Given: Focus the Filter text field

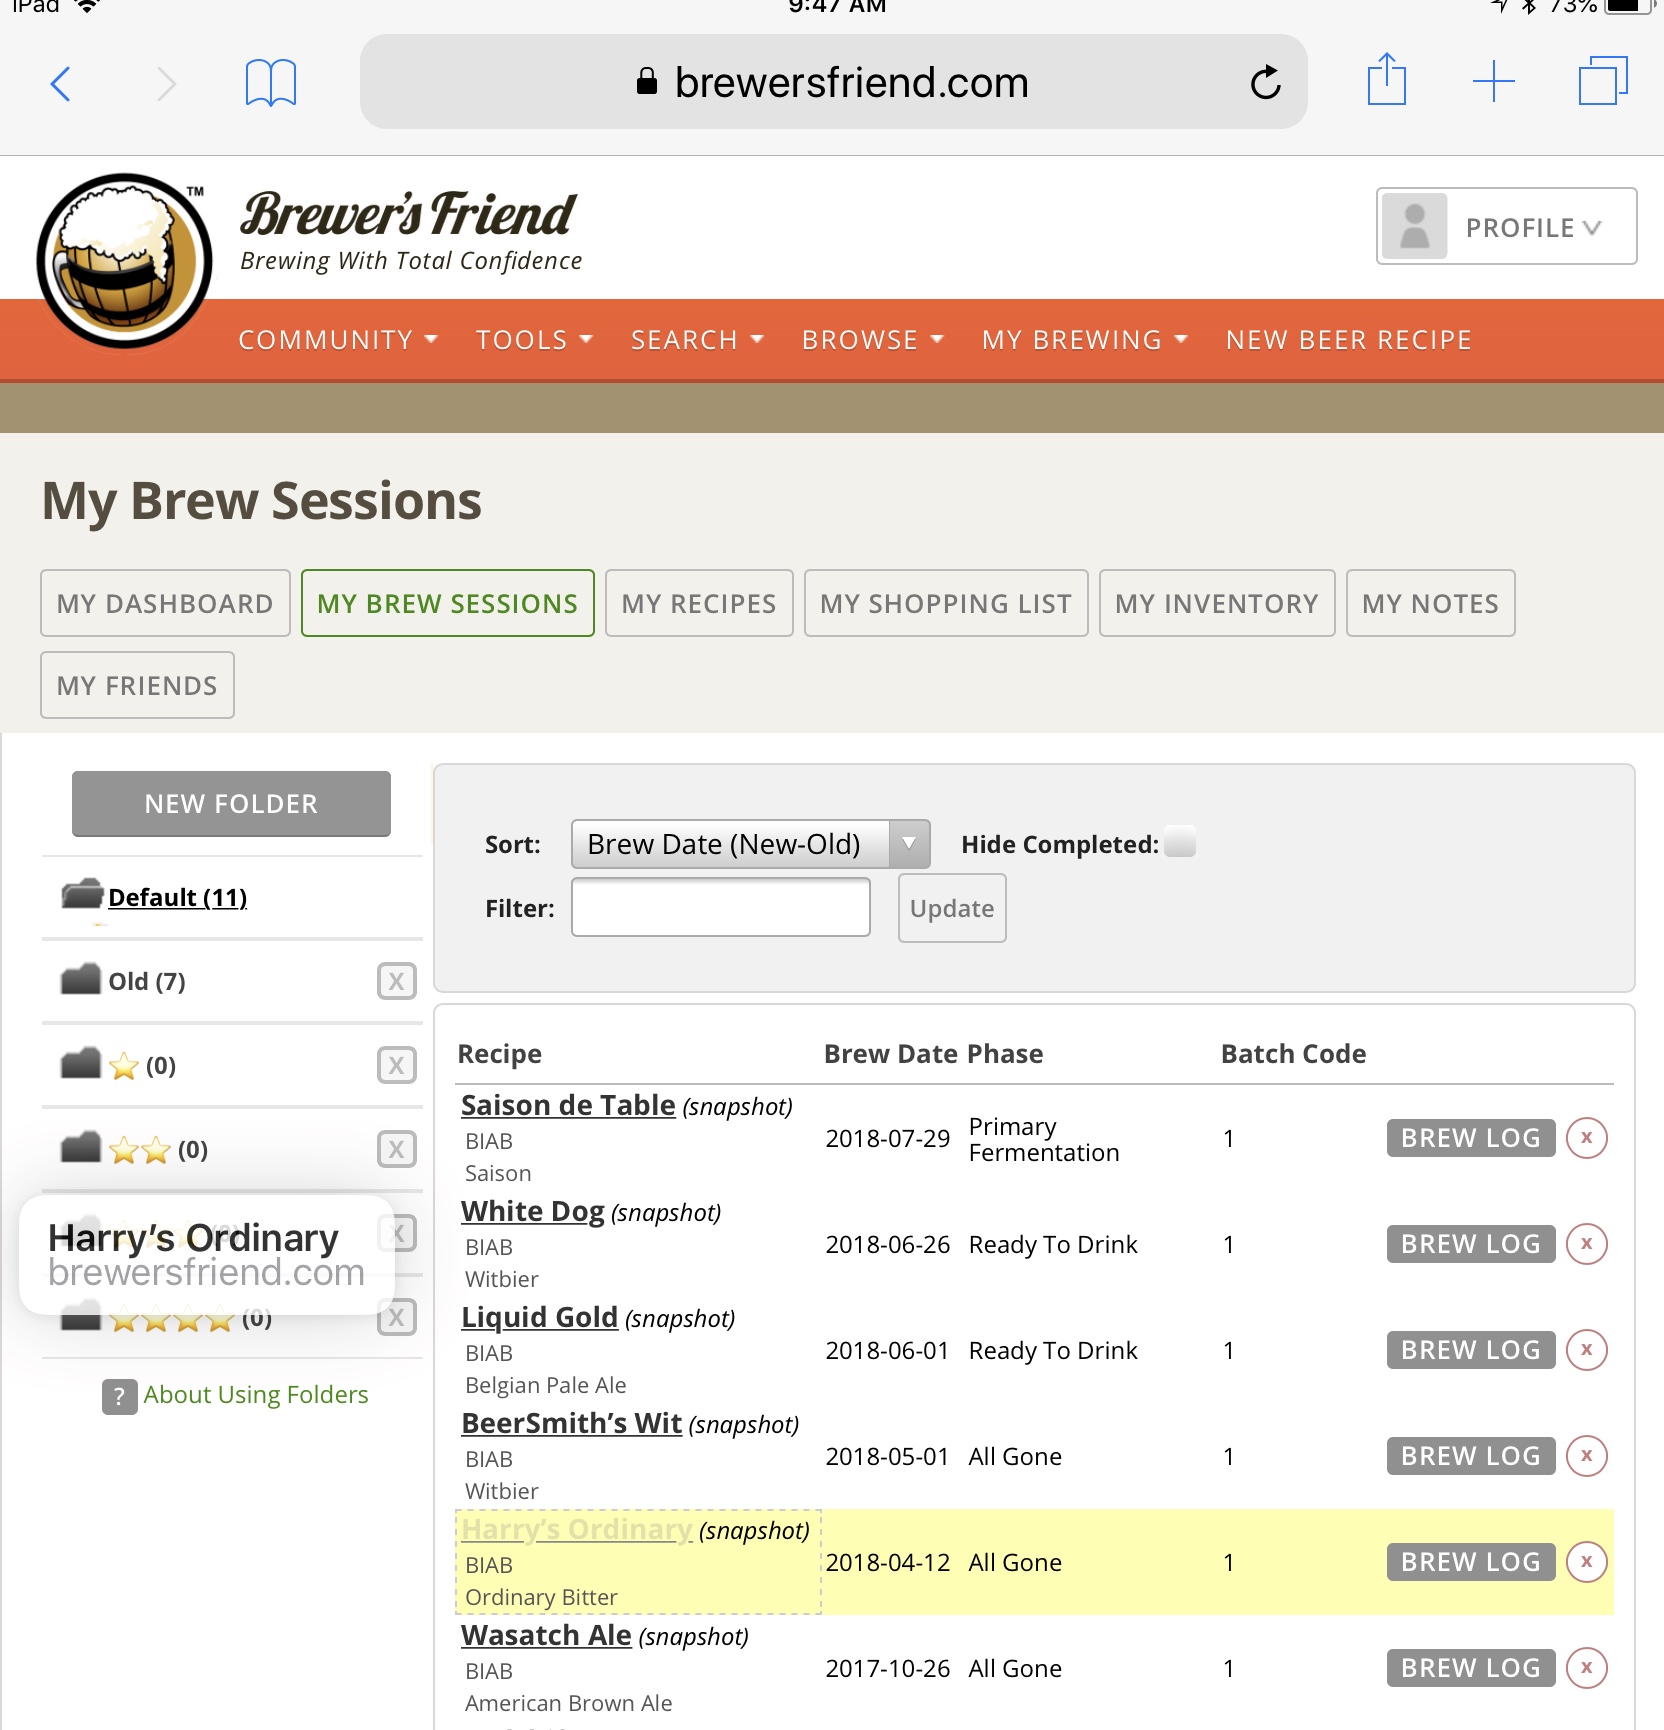Looking at the screenshot, I should [720, 908].
